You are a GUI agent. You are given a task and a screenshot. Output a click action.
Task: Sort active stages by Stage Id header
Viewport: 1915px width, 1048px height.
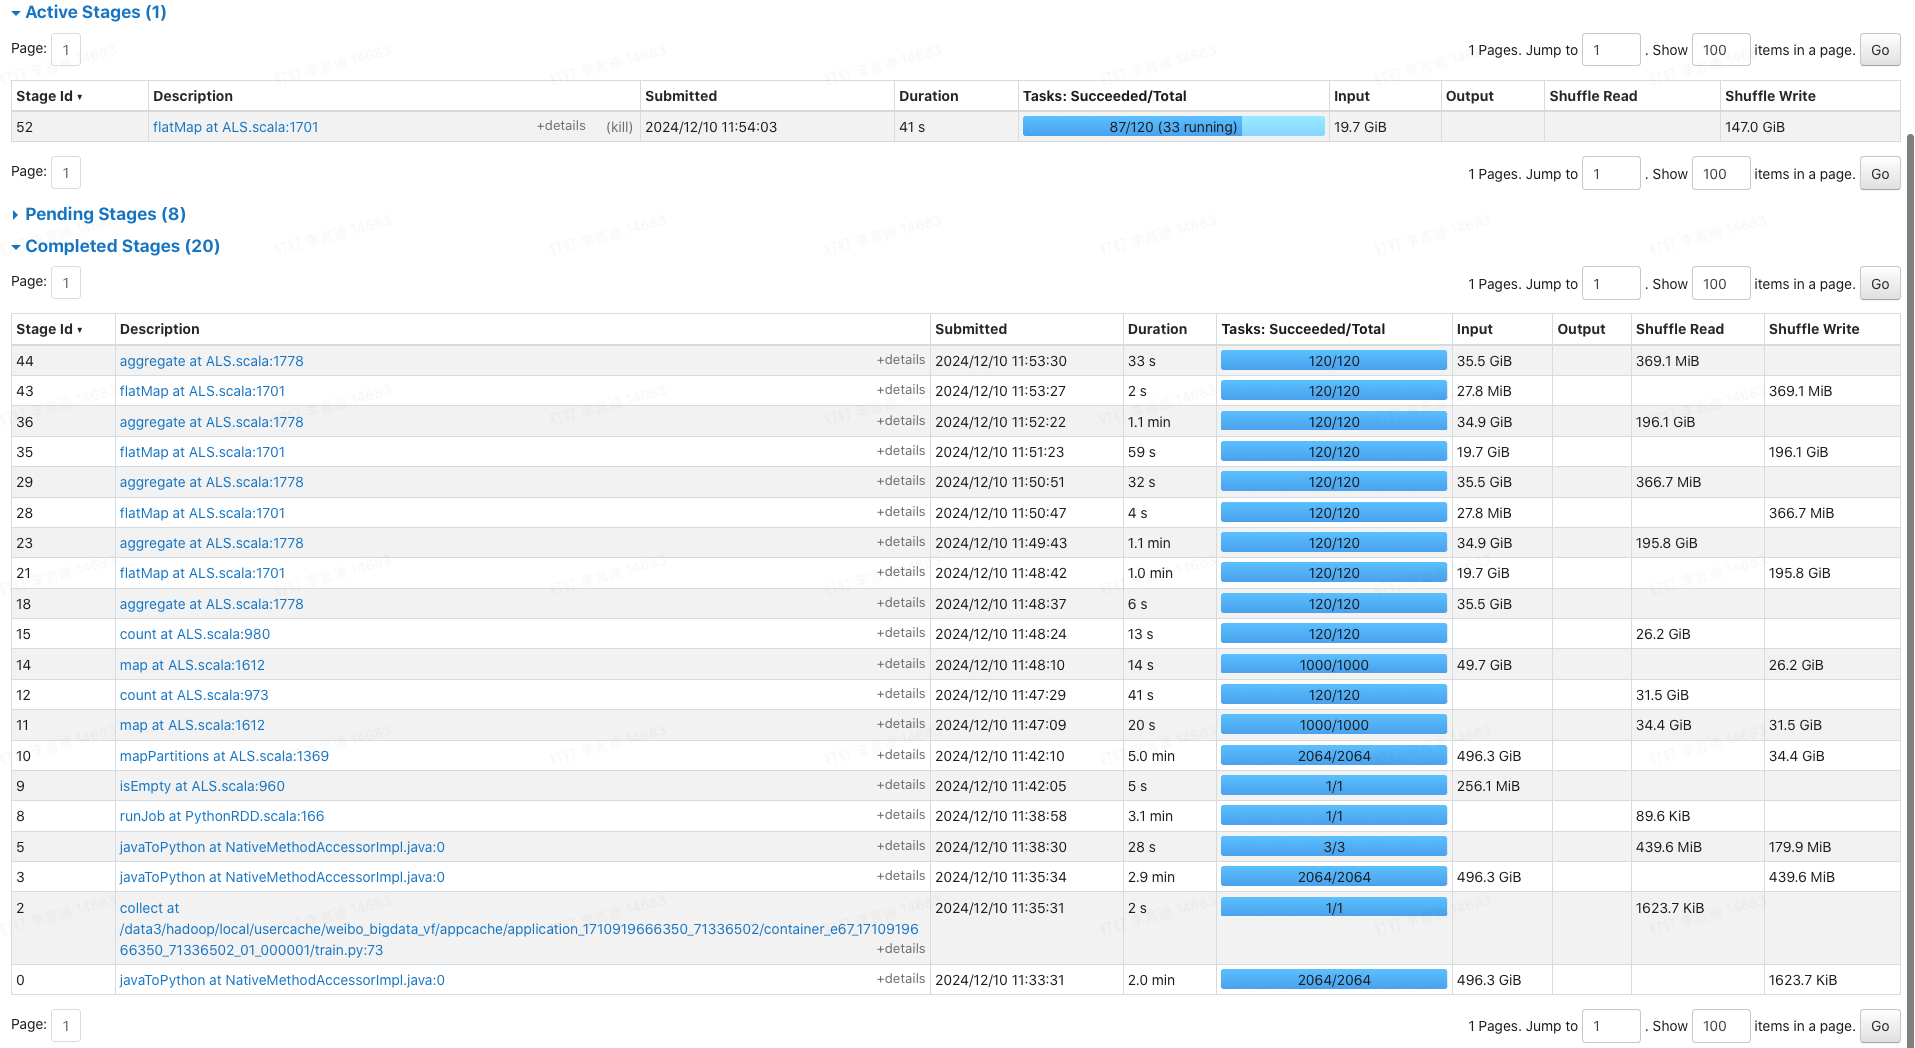[49, 96]
